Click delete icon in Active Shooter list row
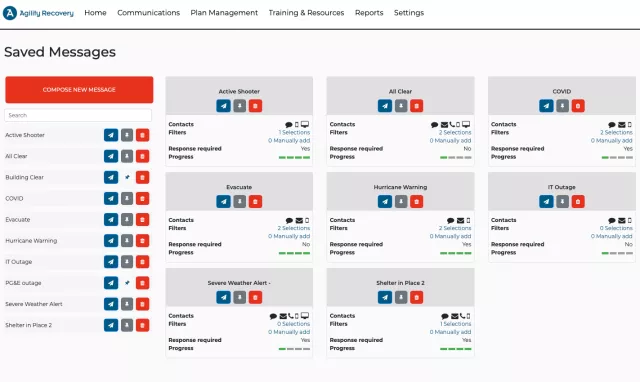 [142, 135]
